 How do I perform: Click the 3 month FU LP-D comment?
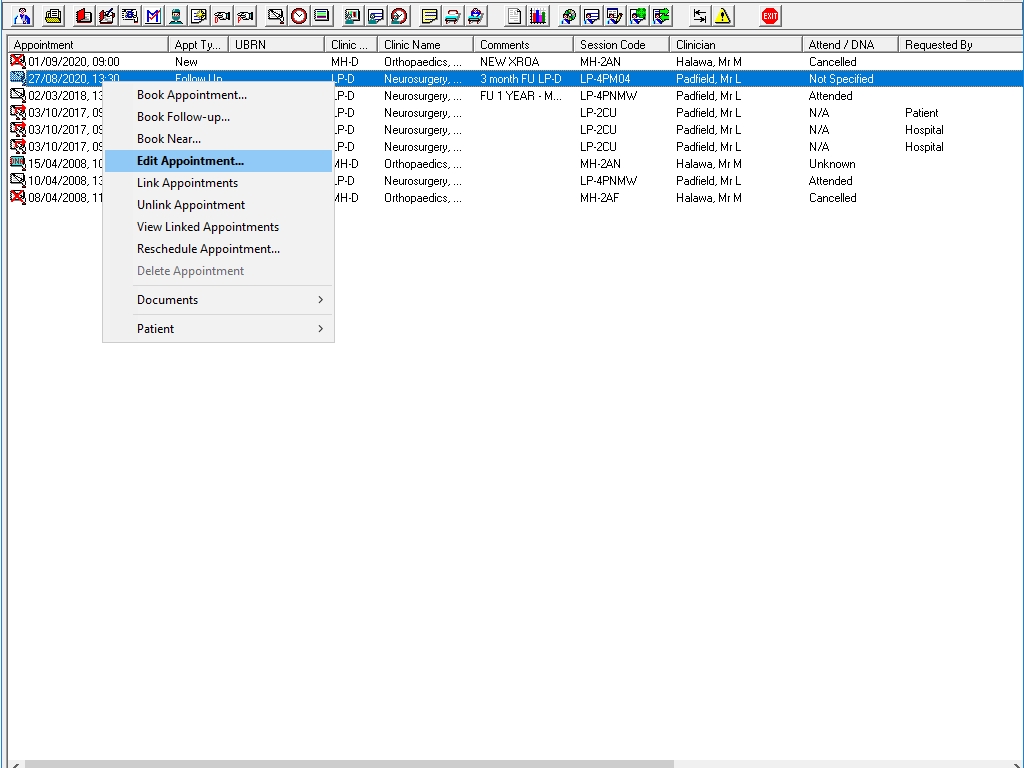520,79
